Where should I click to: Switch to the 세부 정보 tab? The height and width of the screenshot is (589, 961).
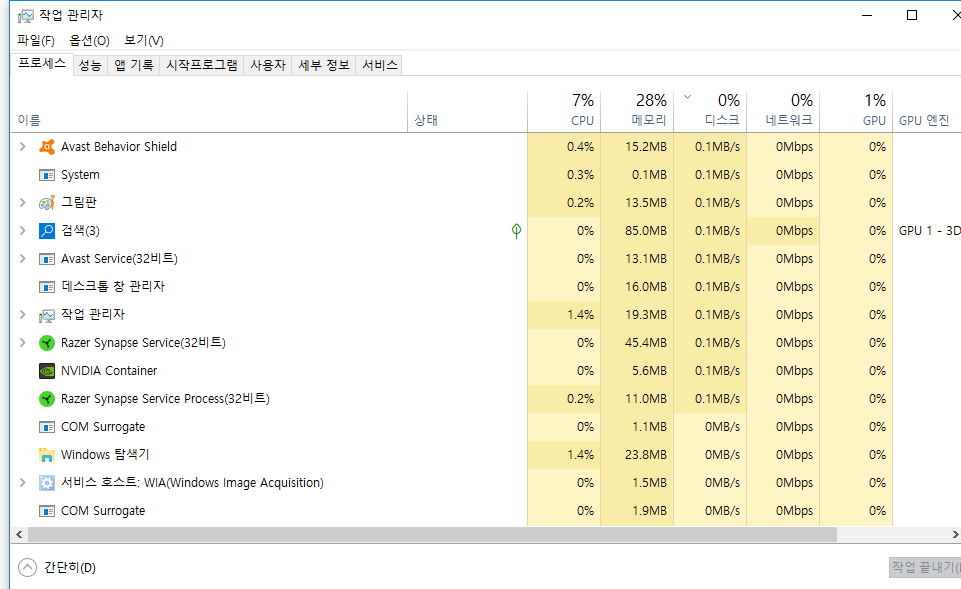(324, 65)
